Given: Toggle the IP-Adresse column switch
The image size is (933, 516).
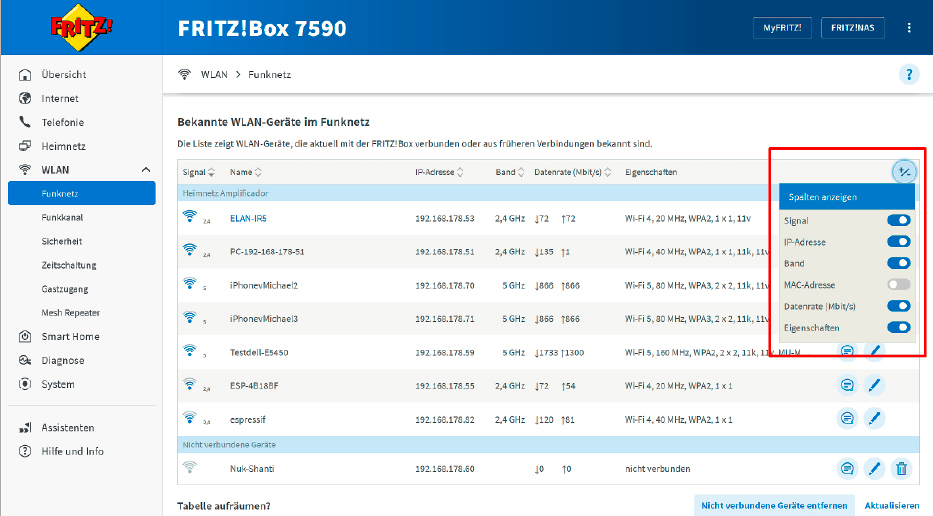Looking at the screenshot, I should [898, 242].
